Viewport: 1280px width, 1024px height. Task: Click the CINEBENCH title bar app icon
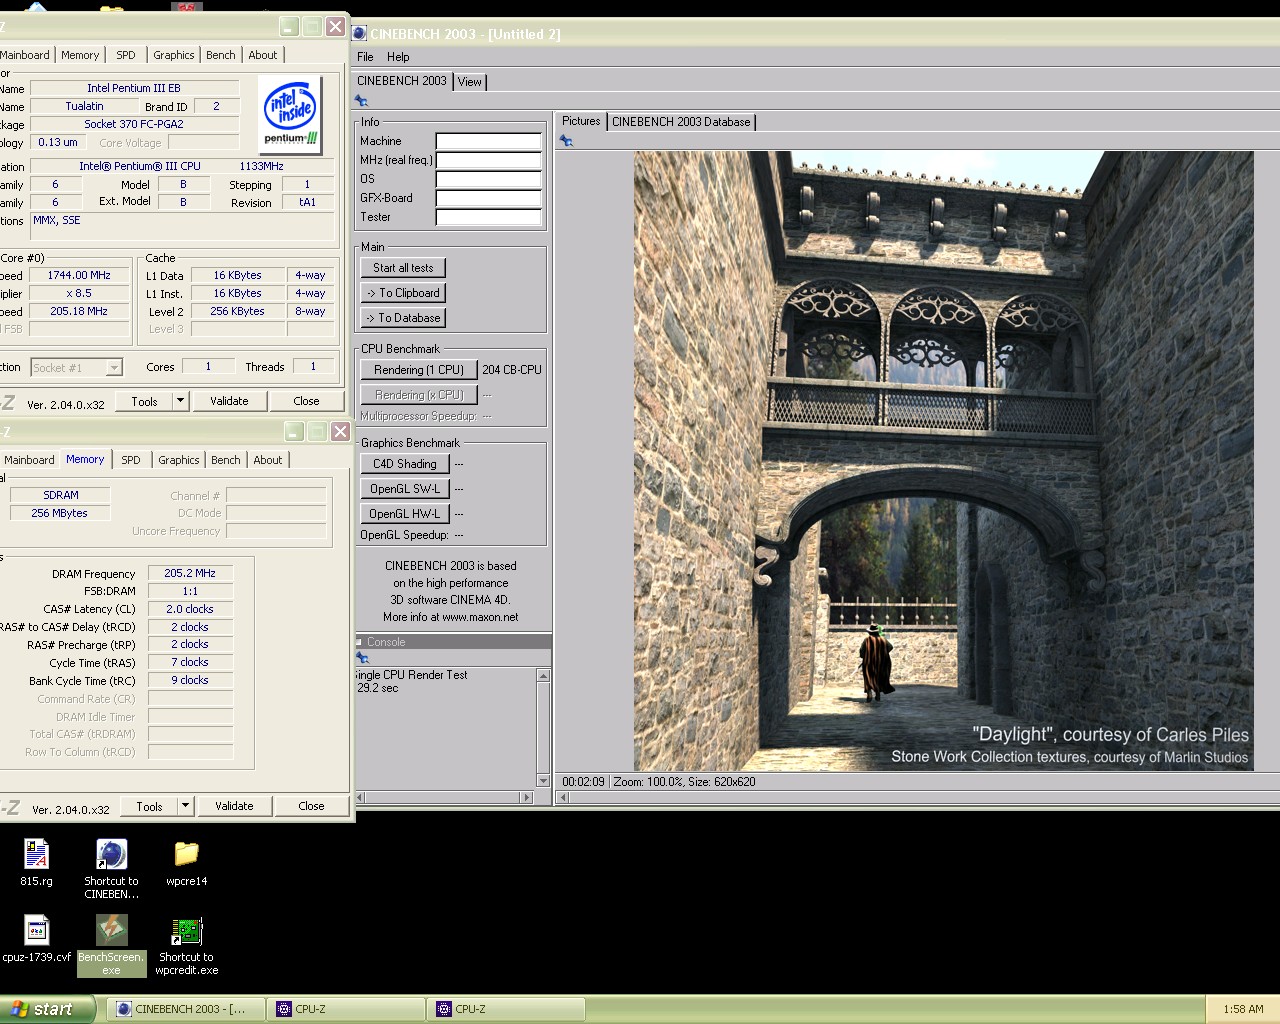pyautogui.click(x=359, y=33)
